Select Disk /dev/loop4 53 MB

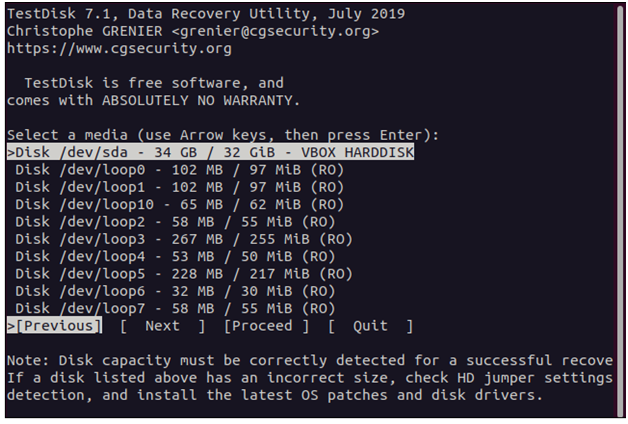(175, 256)
